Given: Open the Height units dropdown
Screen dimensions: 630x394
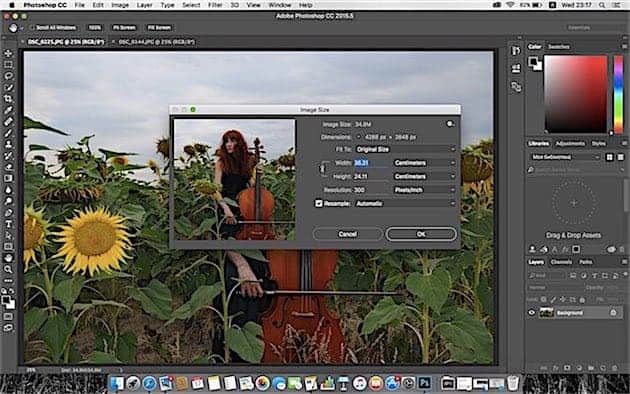Looking at the screenshot, I should click(x=424, y=176).
